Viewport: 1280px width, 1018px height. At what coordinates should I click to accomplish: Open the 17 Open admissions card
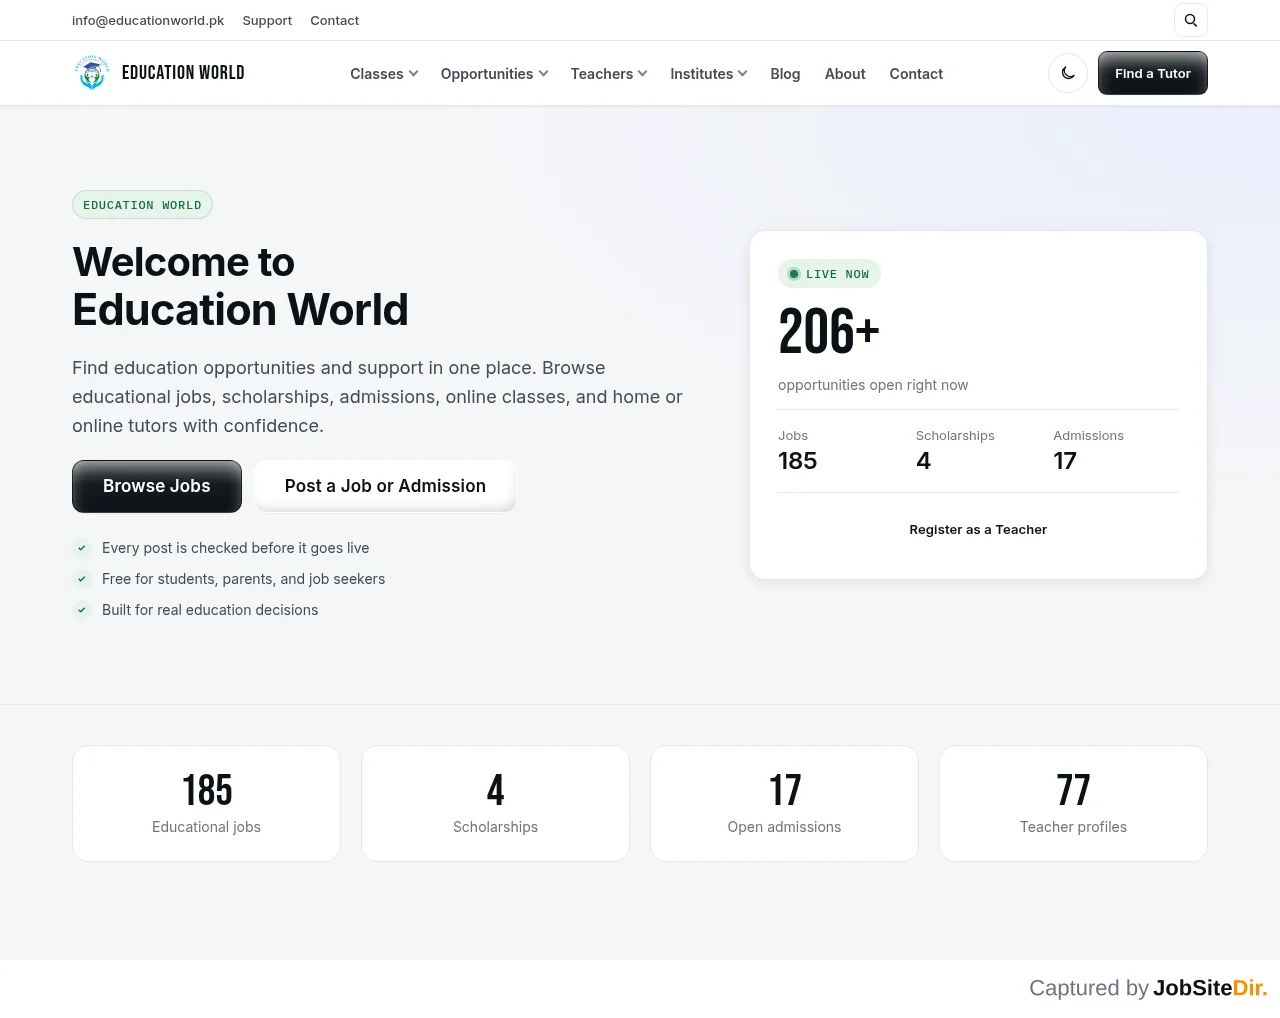coord(784,803)
